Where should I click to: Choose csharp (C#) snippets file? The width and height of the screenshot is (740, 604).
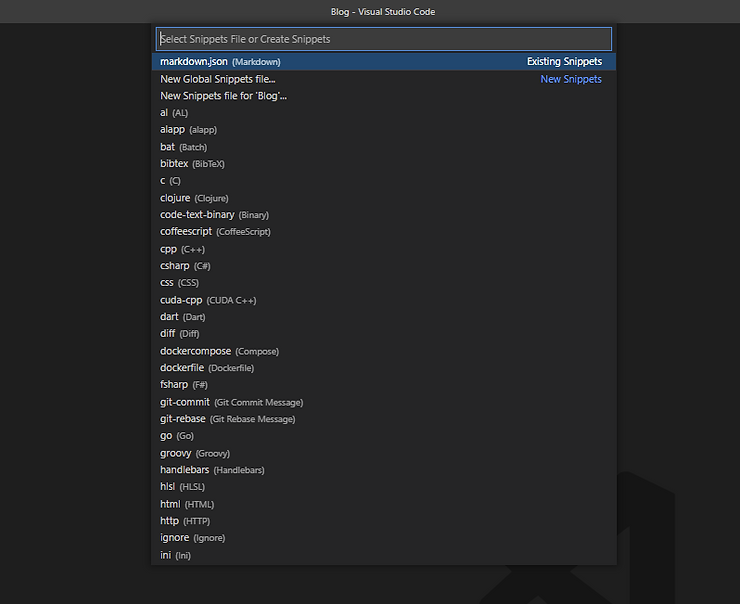[185, 266]
